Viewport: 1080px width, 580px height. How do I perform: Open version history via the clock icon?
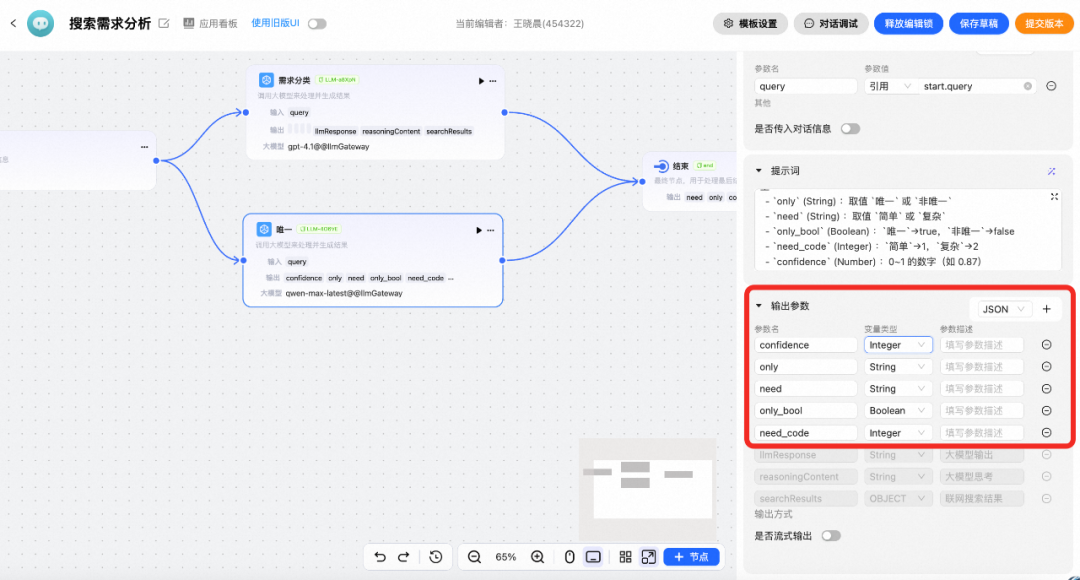pyautogui.click(x=435, y=557)
